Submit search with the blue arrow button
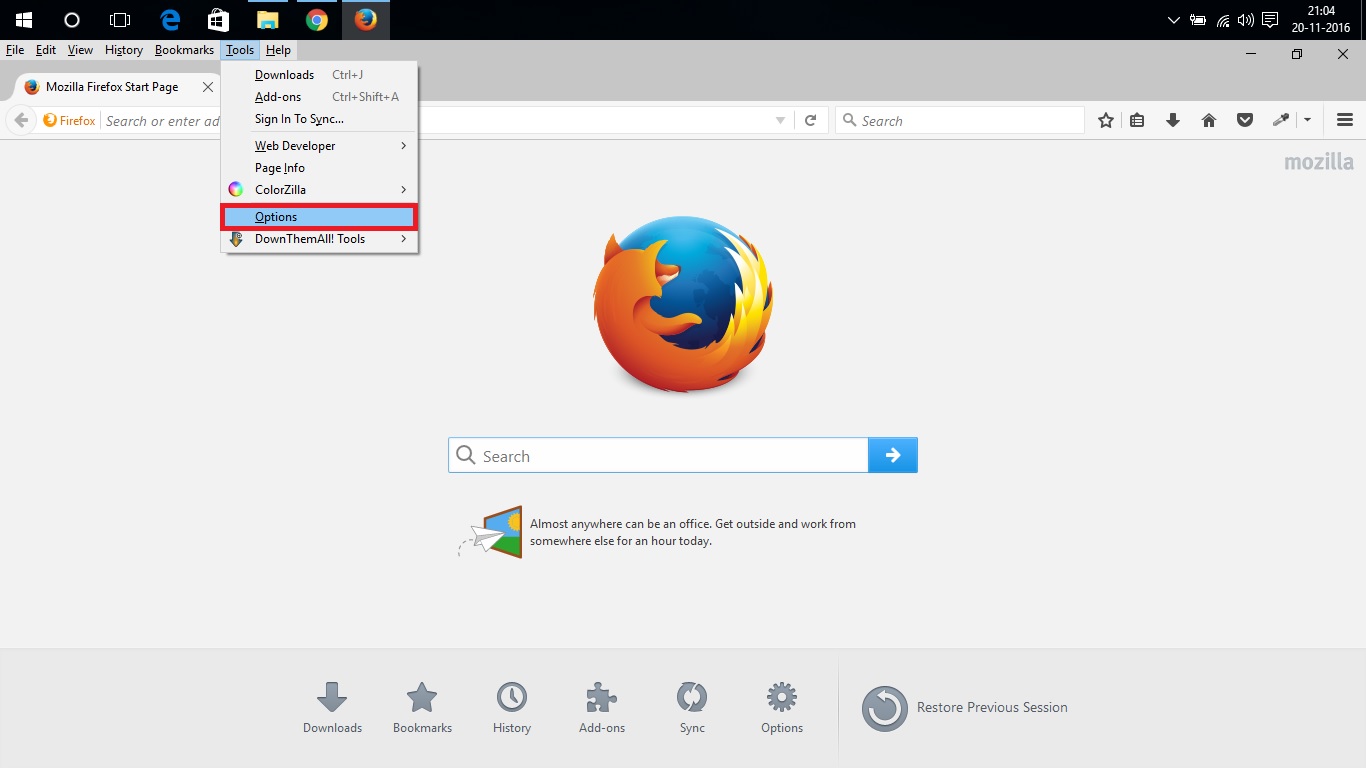Viewport: 1366px width, 768px height. pos(893,455)
